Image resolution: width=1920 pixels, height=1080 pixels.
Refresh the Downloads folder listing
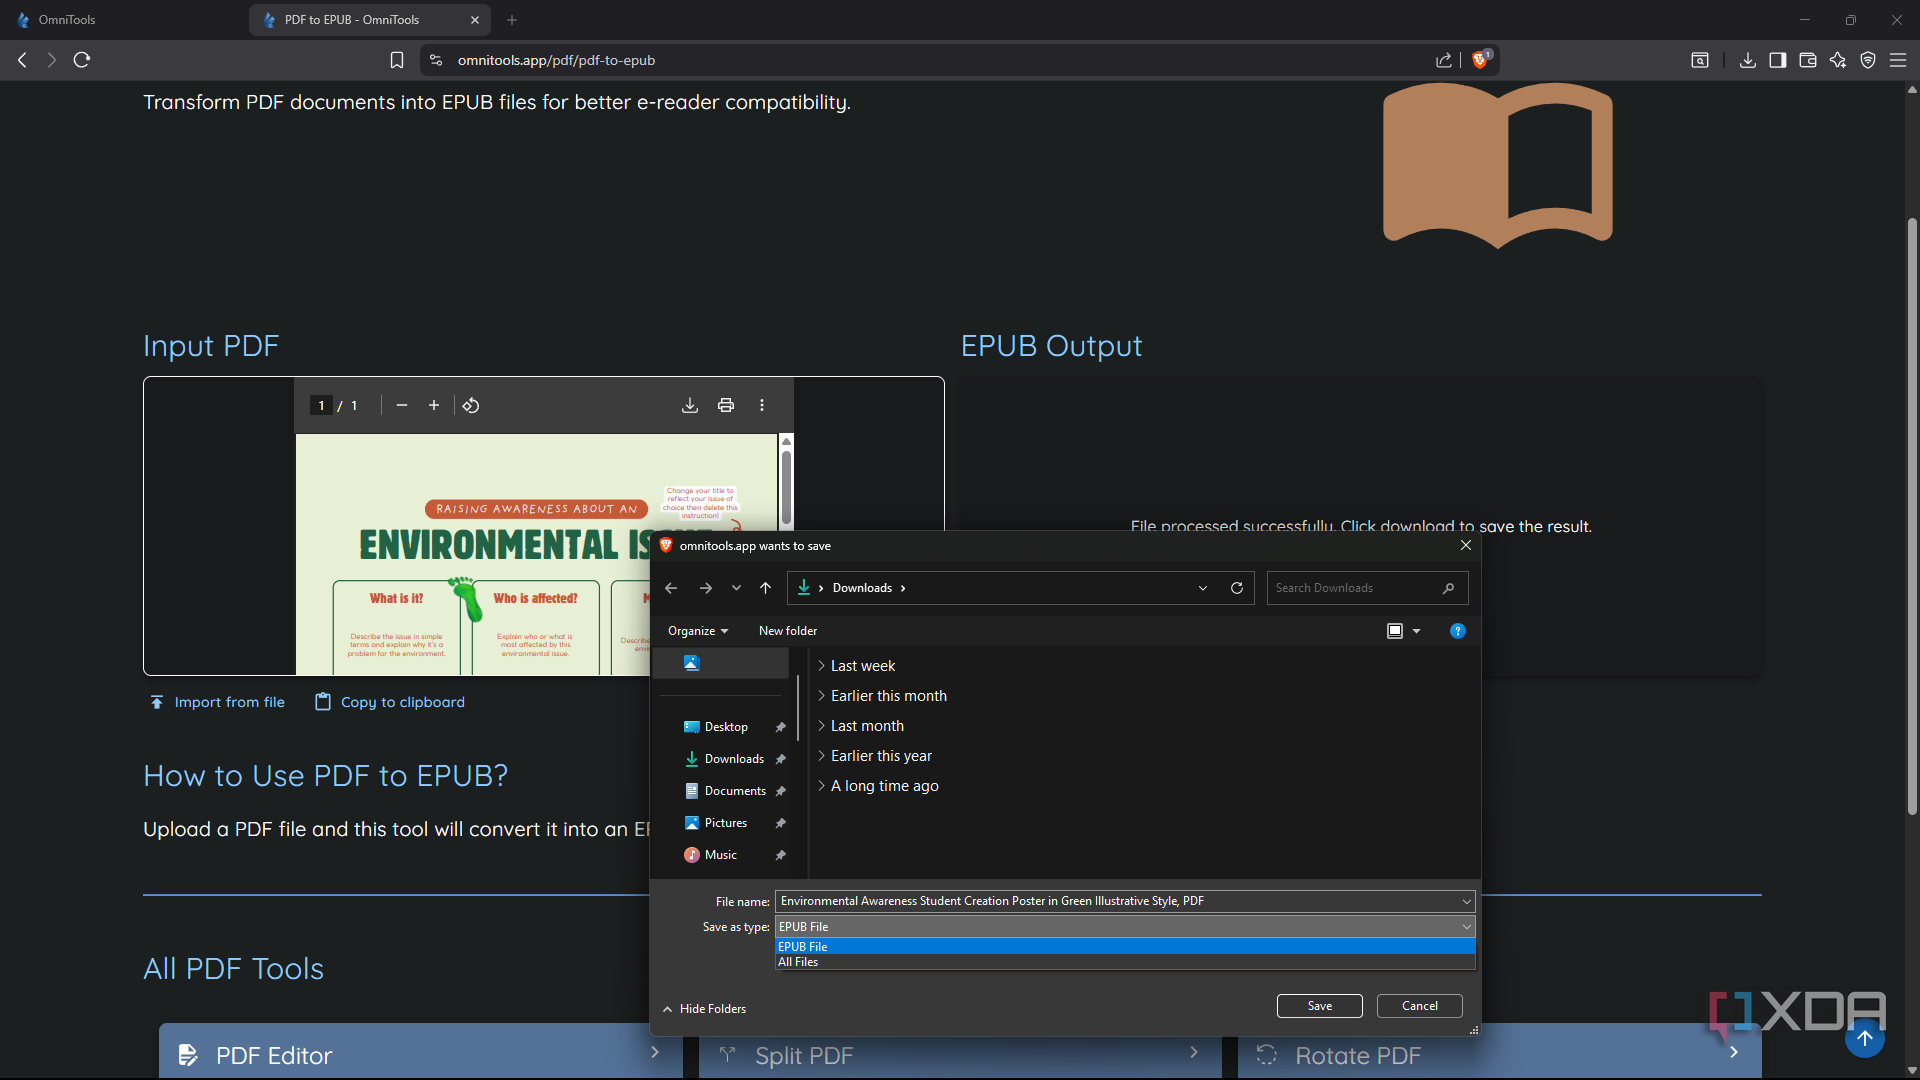[x=1237, y=588]
